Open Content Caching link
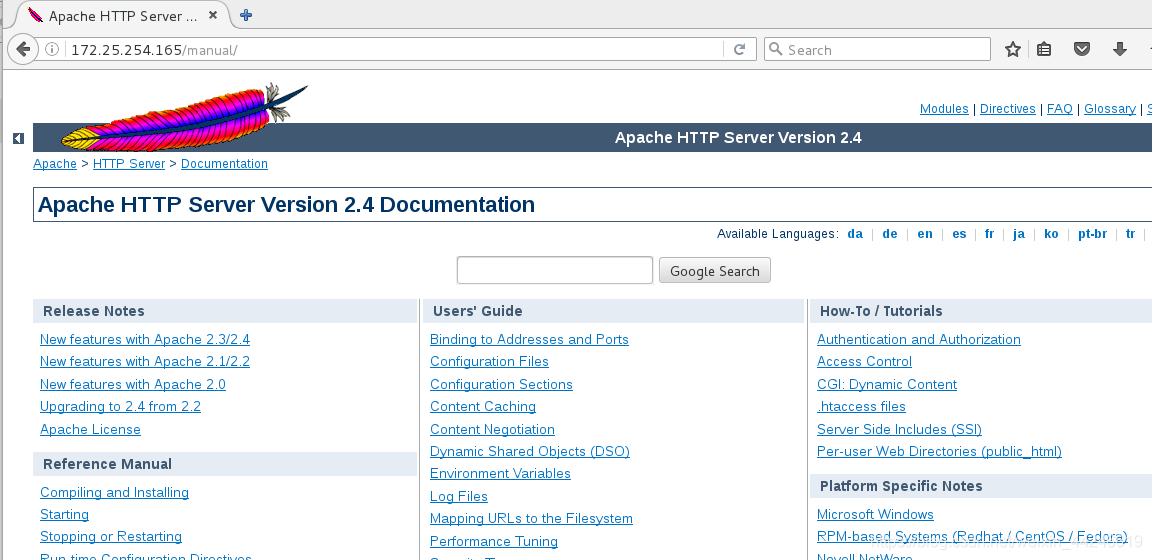 (x=483, y=406)
